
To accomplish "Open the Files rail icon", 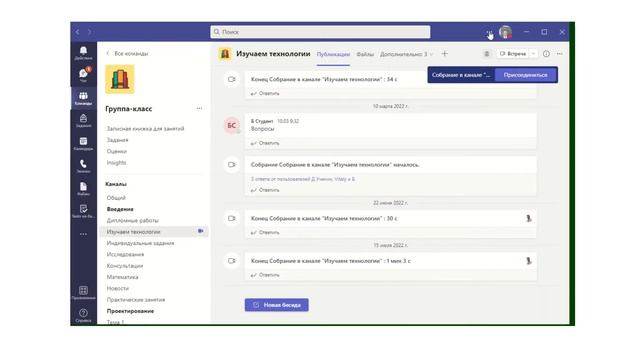I will click(83, 189).
